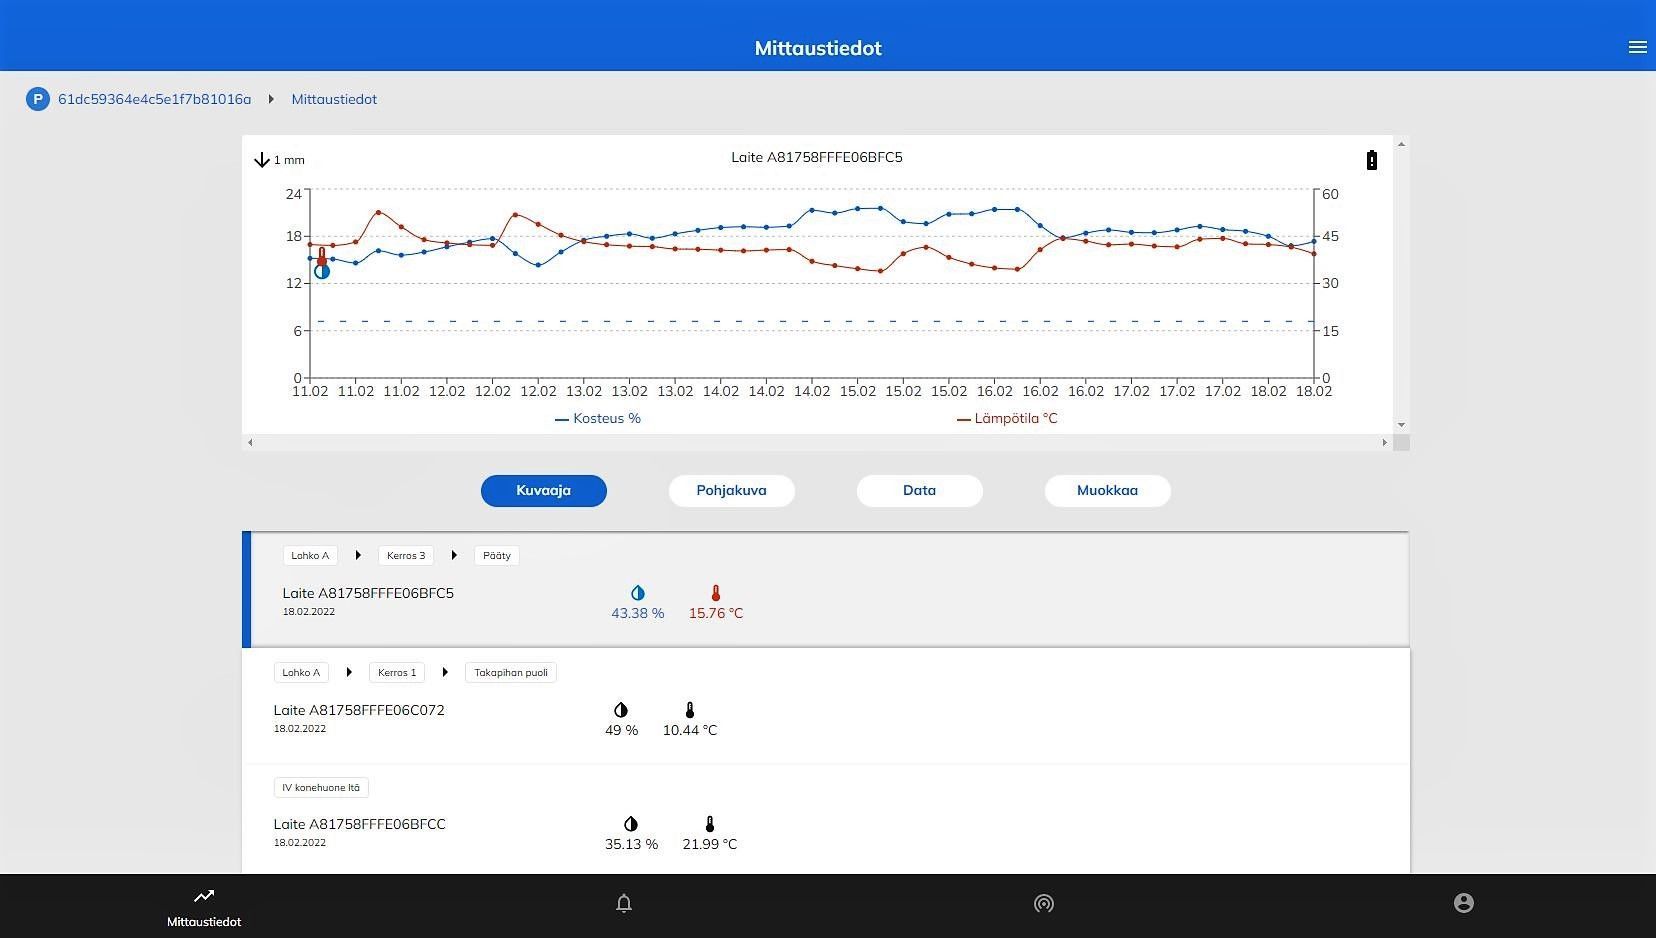Click thermometer icon above 21.99 °C
The image size is (1656, 938).
coord(710,824)
